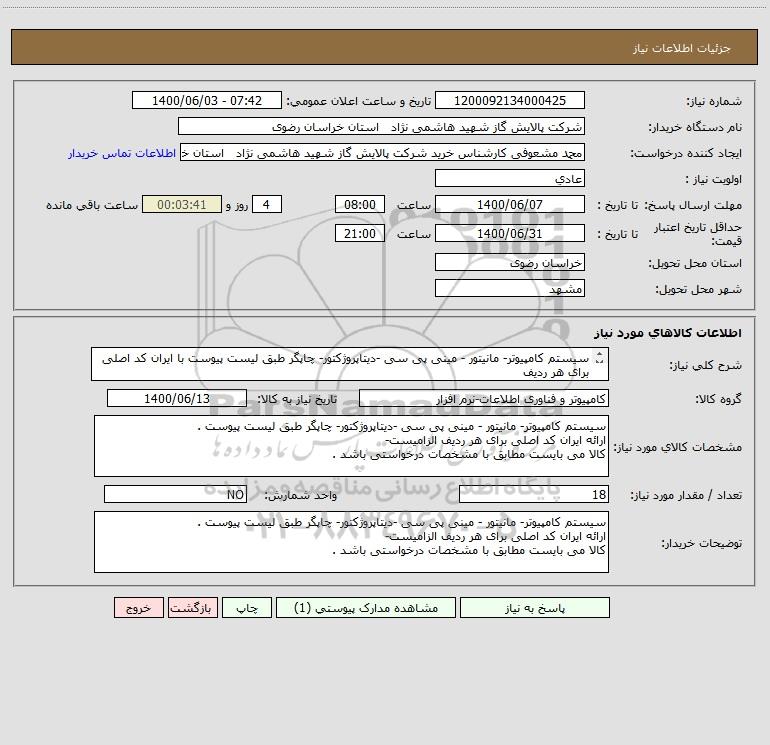Click the announcement date field 1400/06/03 - 07:42
770x745 pixels.
207,100
